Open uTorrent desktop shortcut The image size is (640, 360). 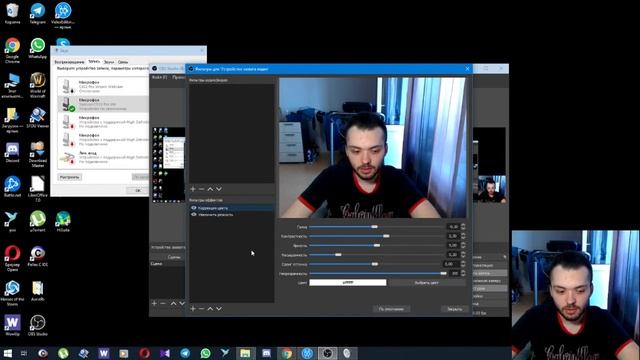38,222
